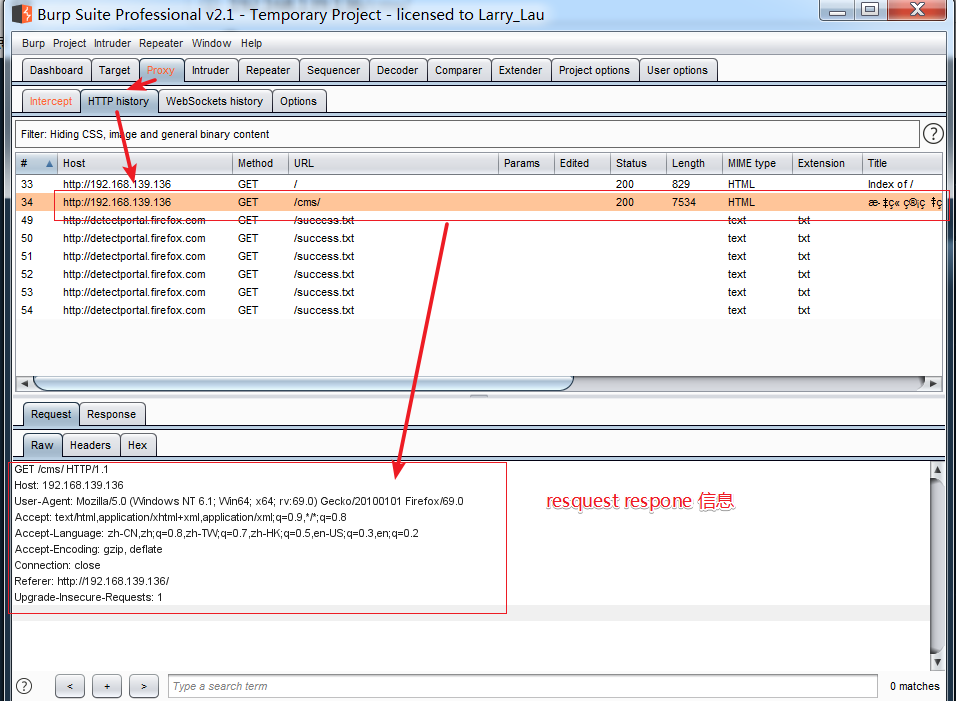Screen dimensions: 956x701
Task: Open the Comparer tab
Action: point(458,70)
